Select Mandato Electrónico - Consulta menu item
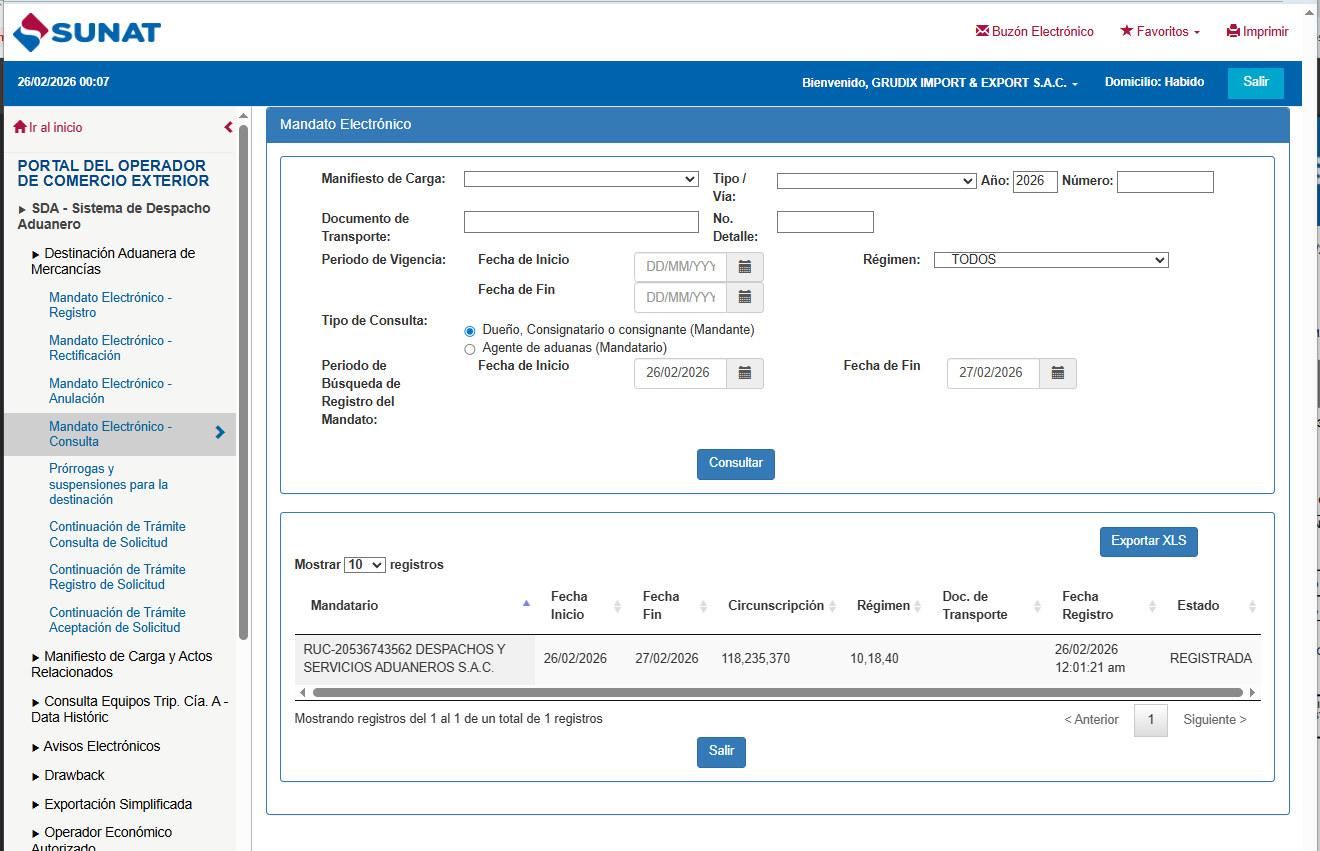Screen dimensions: 1320x851 (120, 434)
